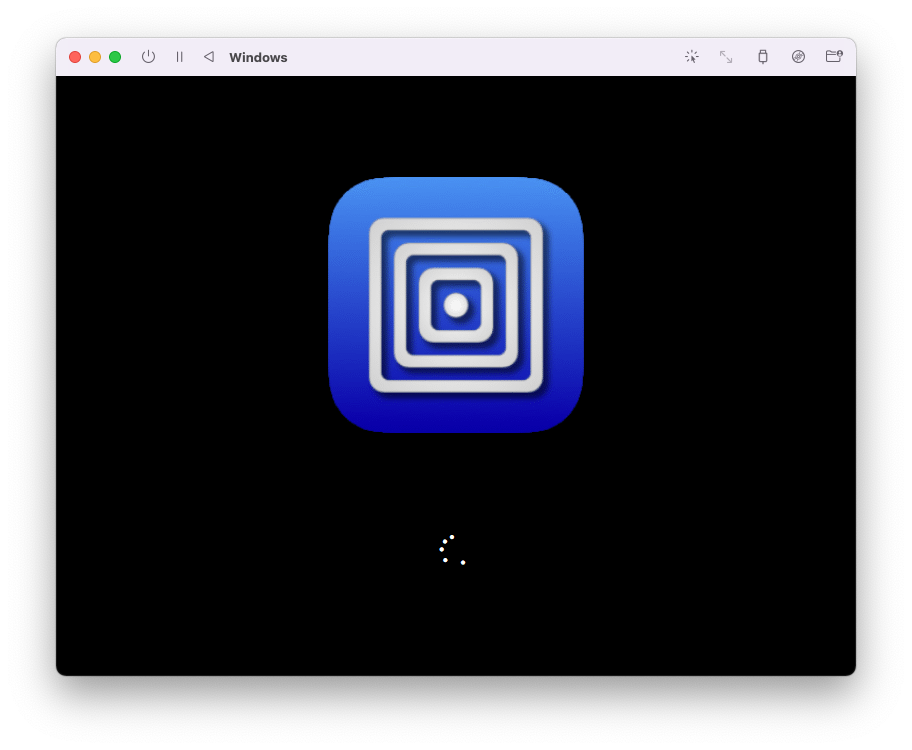The height and width of the screenshot is (750, 912).
Task: Open the USB device selection menu
Action: 762,57
